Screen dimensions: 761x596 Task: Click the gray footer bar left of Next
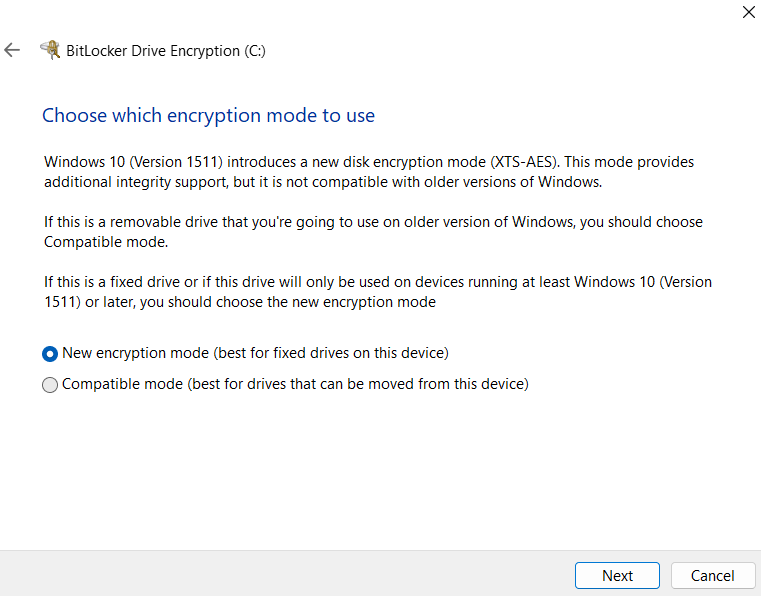click(x=286, y=574)
